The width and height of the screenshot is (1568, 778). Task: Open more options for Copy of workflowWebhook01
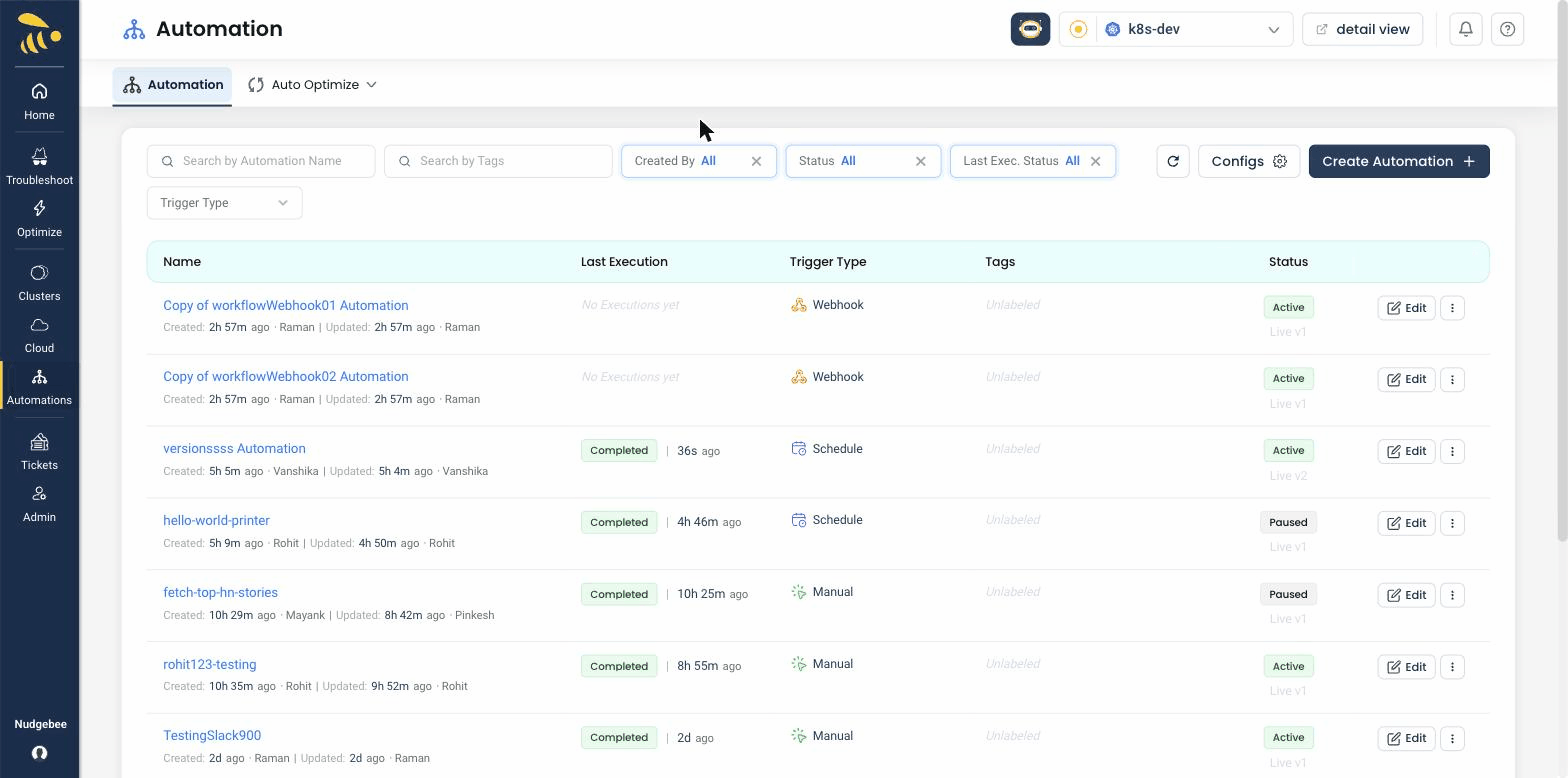[x=1452, y=308]
